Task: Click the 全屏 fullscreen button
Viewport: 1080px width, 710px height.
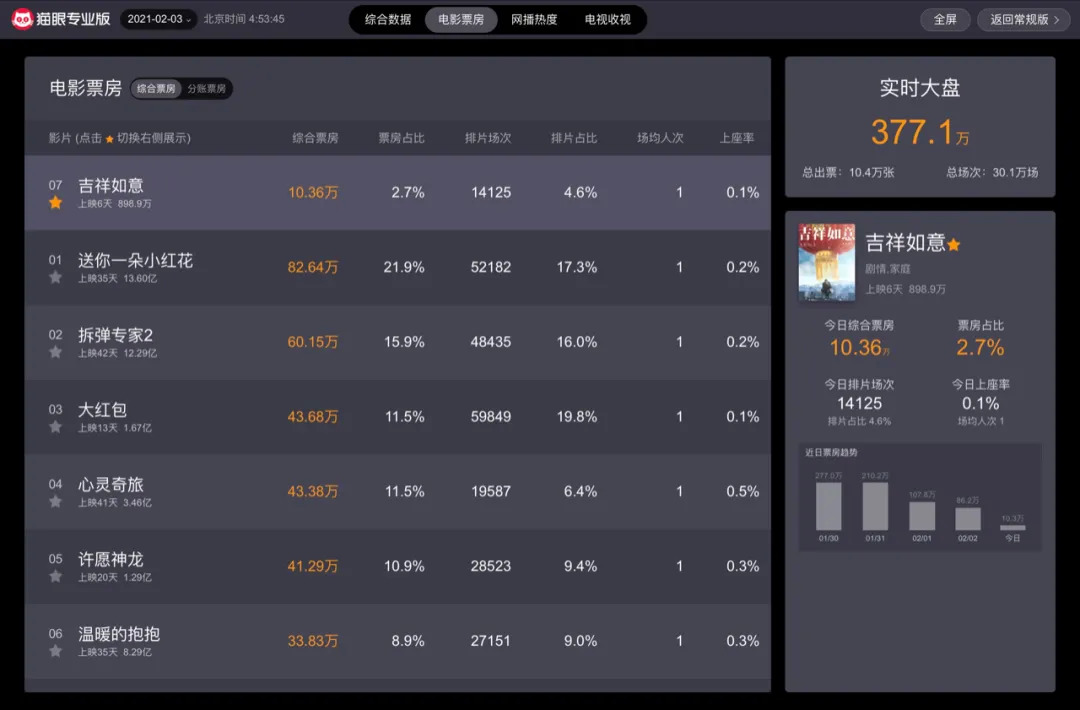Action: point(945,19)
